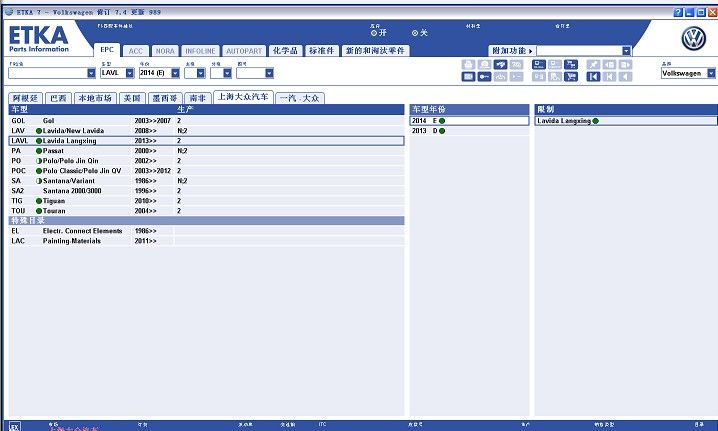
Task: Click the greyed single back-arrow icon
Action: [x=626, y=76]
